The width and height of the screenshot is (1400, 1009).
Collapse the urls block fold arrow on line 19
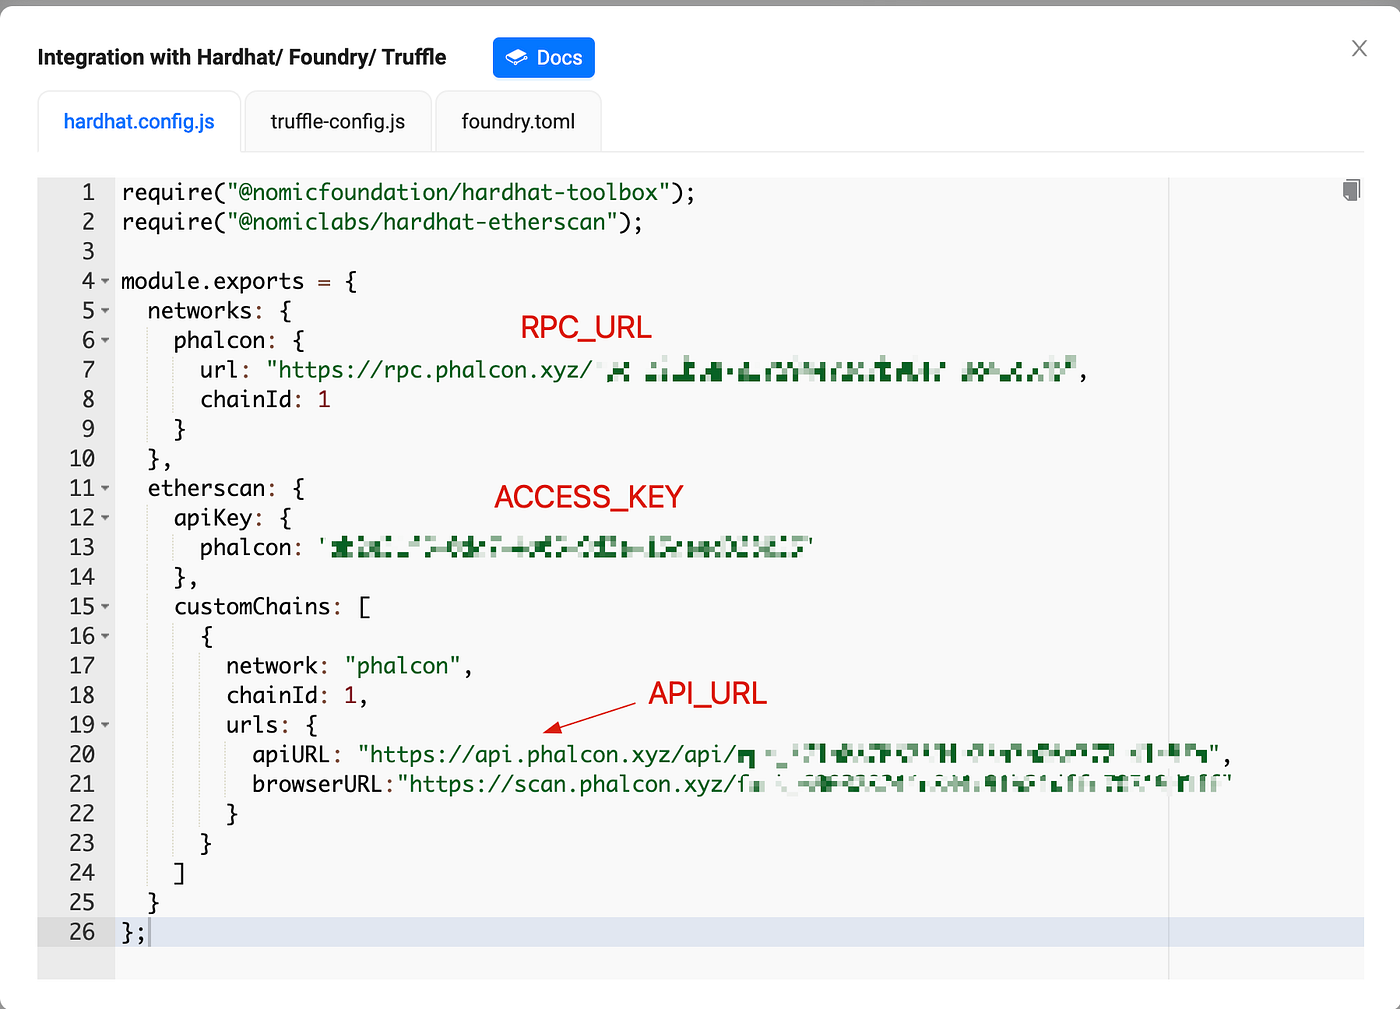pyautogui.click(x=105, y=726)
